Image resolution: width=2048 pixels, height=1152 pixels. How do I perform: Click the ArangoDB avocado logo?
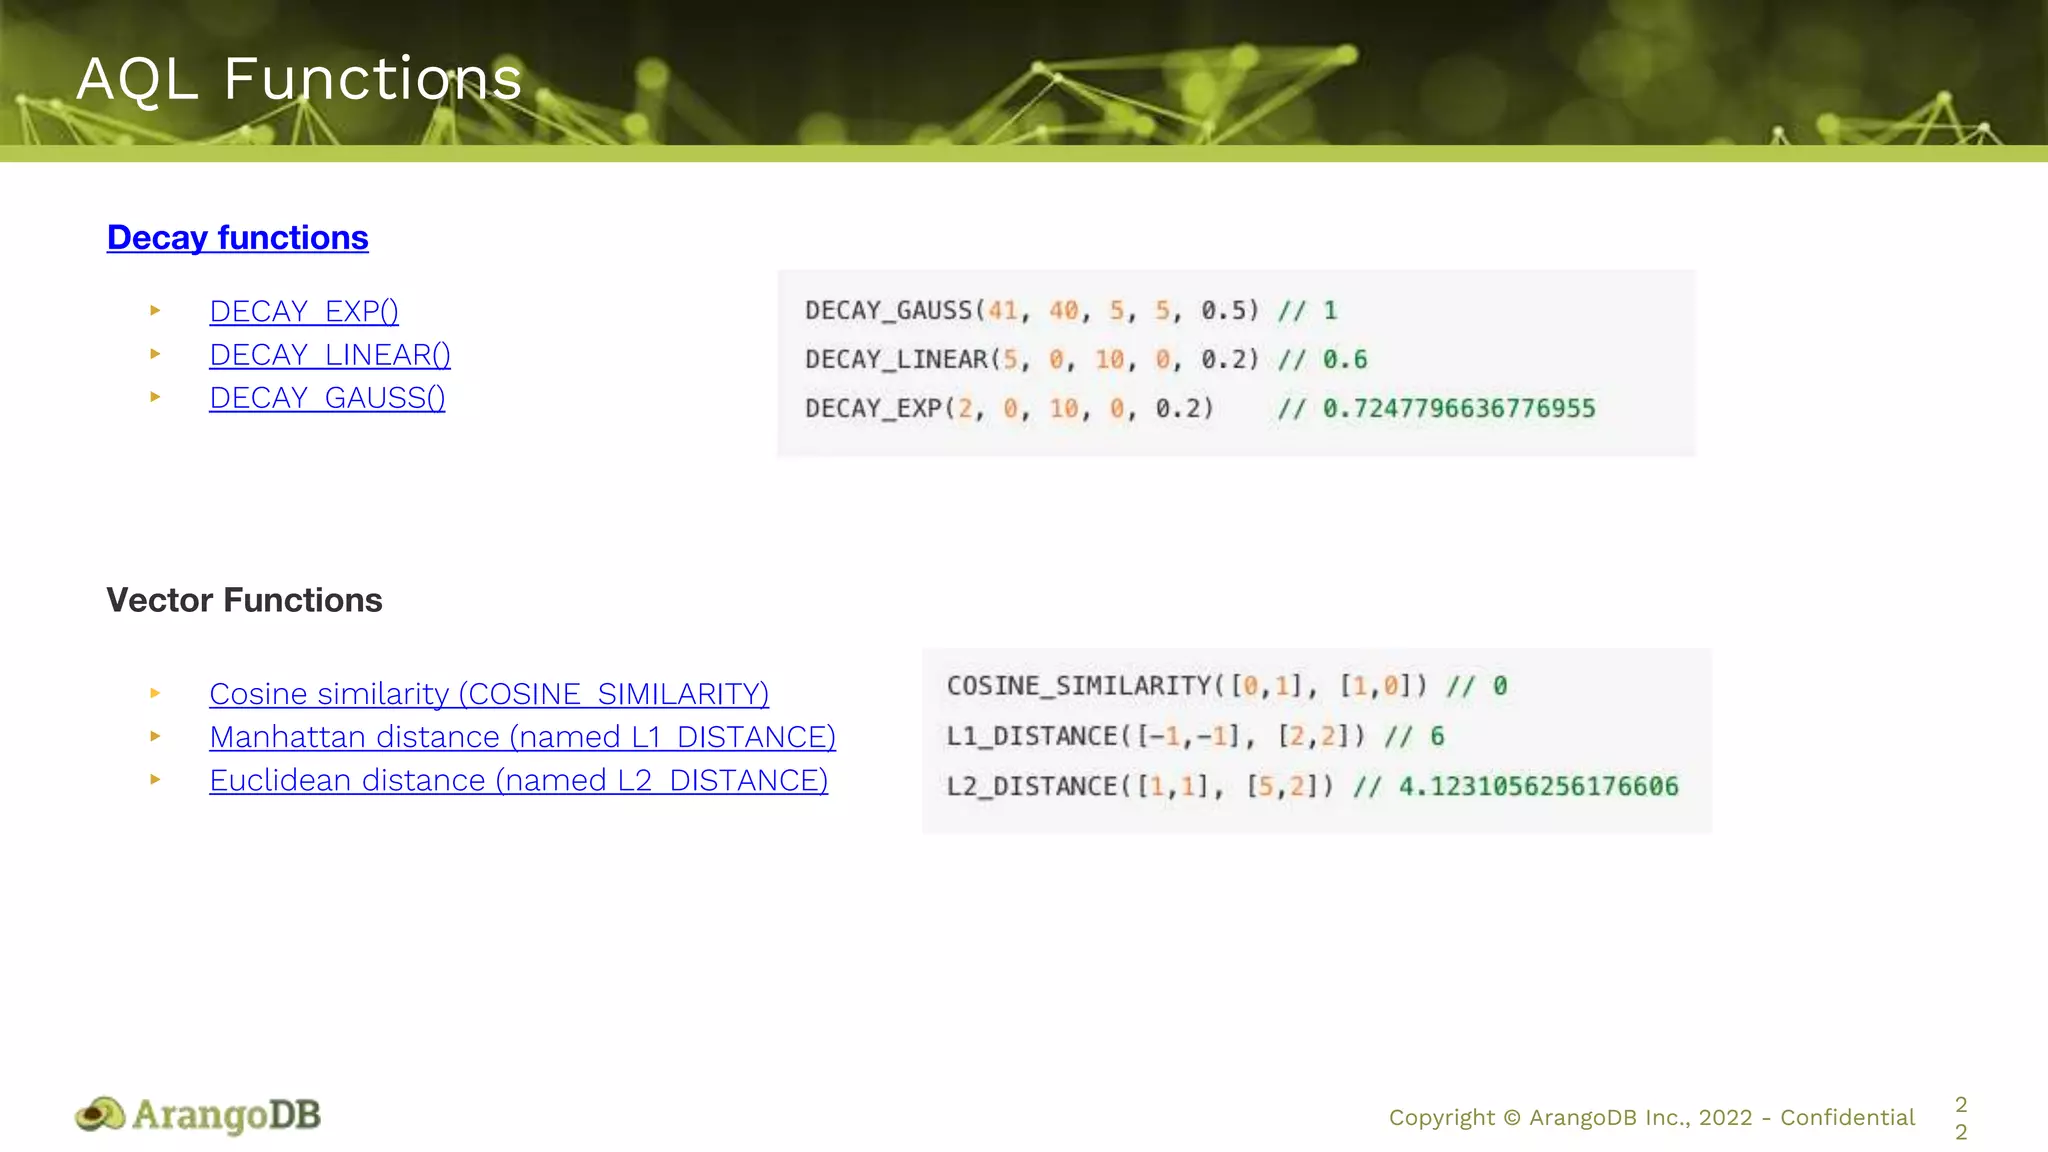click(x=198, y=1115)
